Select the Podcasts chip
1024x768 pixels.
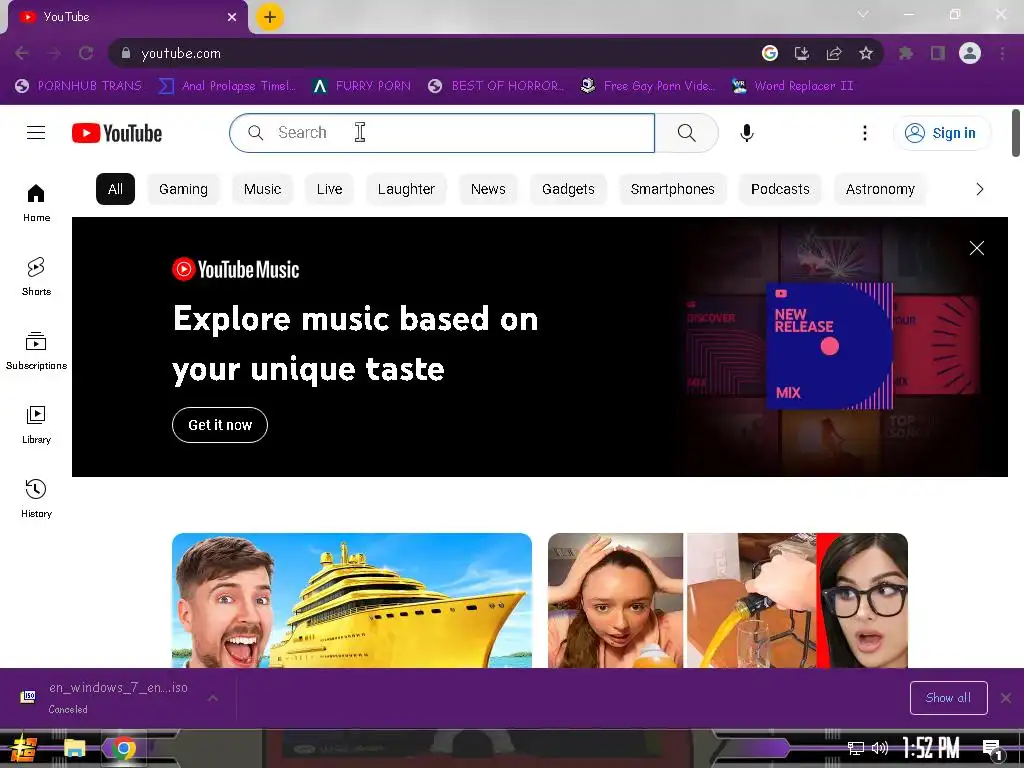point(780,189)
